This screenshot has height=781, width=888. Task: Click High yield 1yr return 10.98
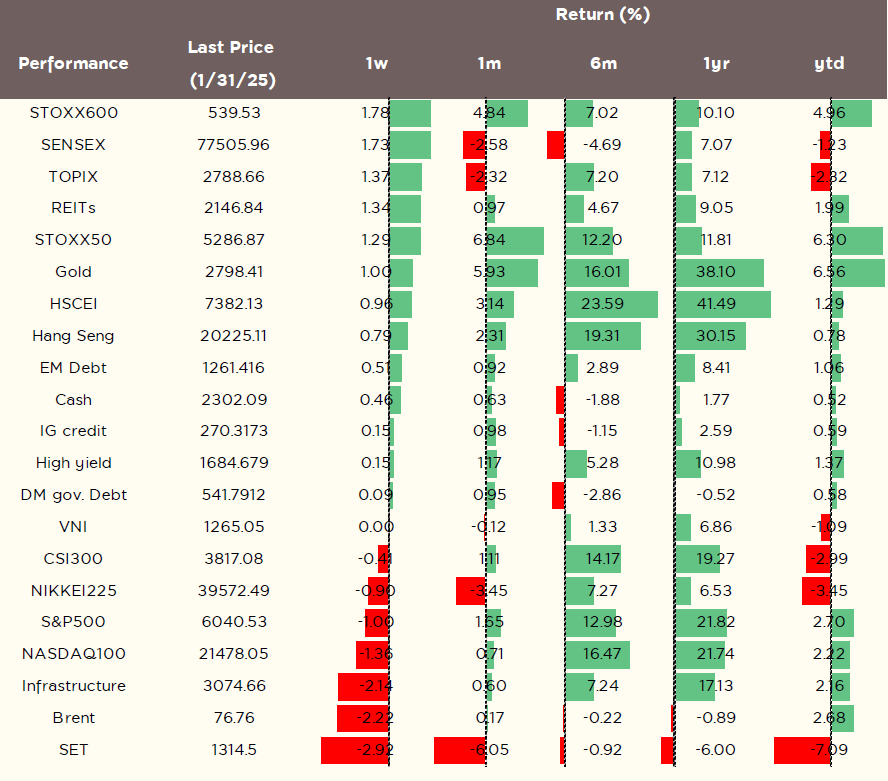tap(716, 463)
